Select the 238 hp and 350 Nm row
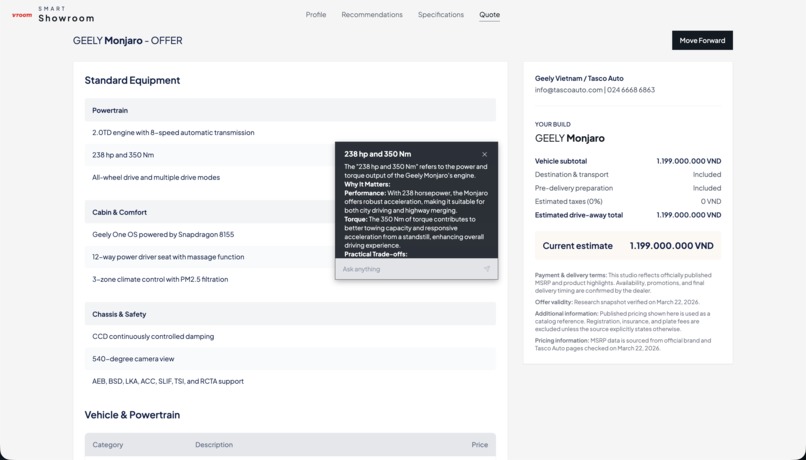This screenshot has height=460, width=806. point(210,155)
